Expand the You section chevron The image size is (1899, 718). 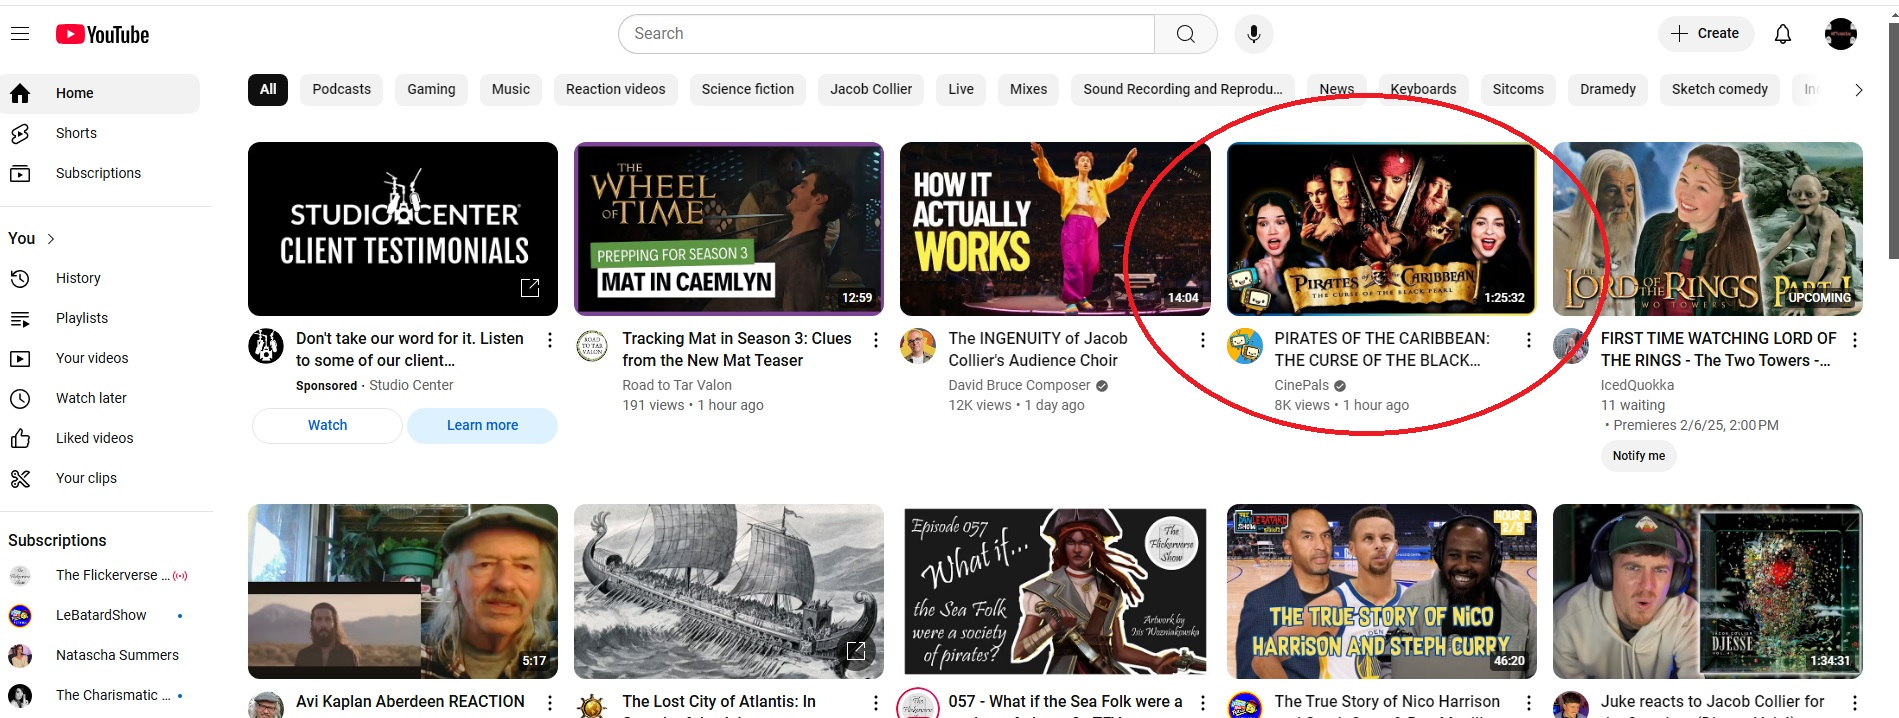click(51, 239)
